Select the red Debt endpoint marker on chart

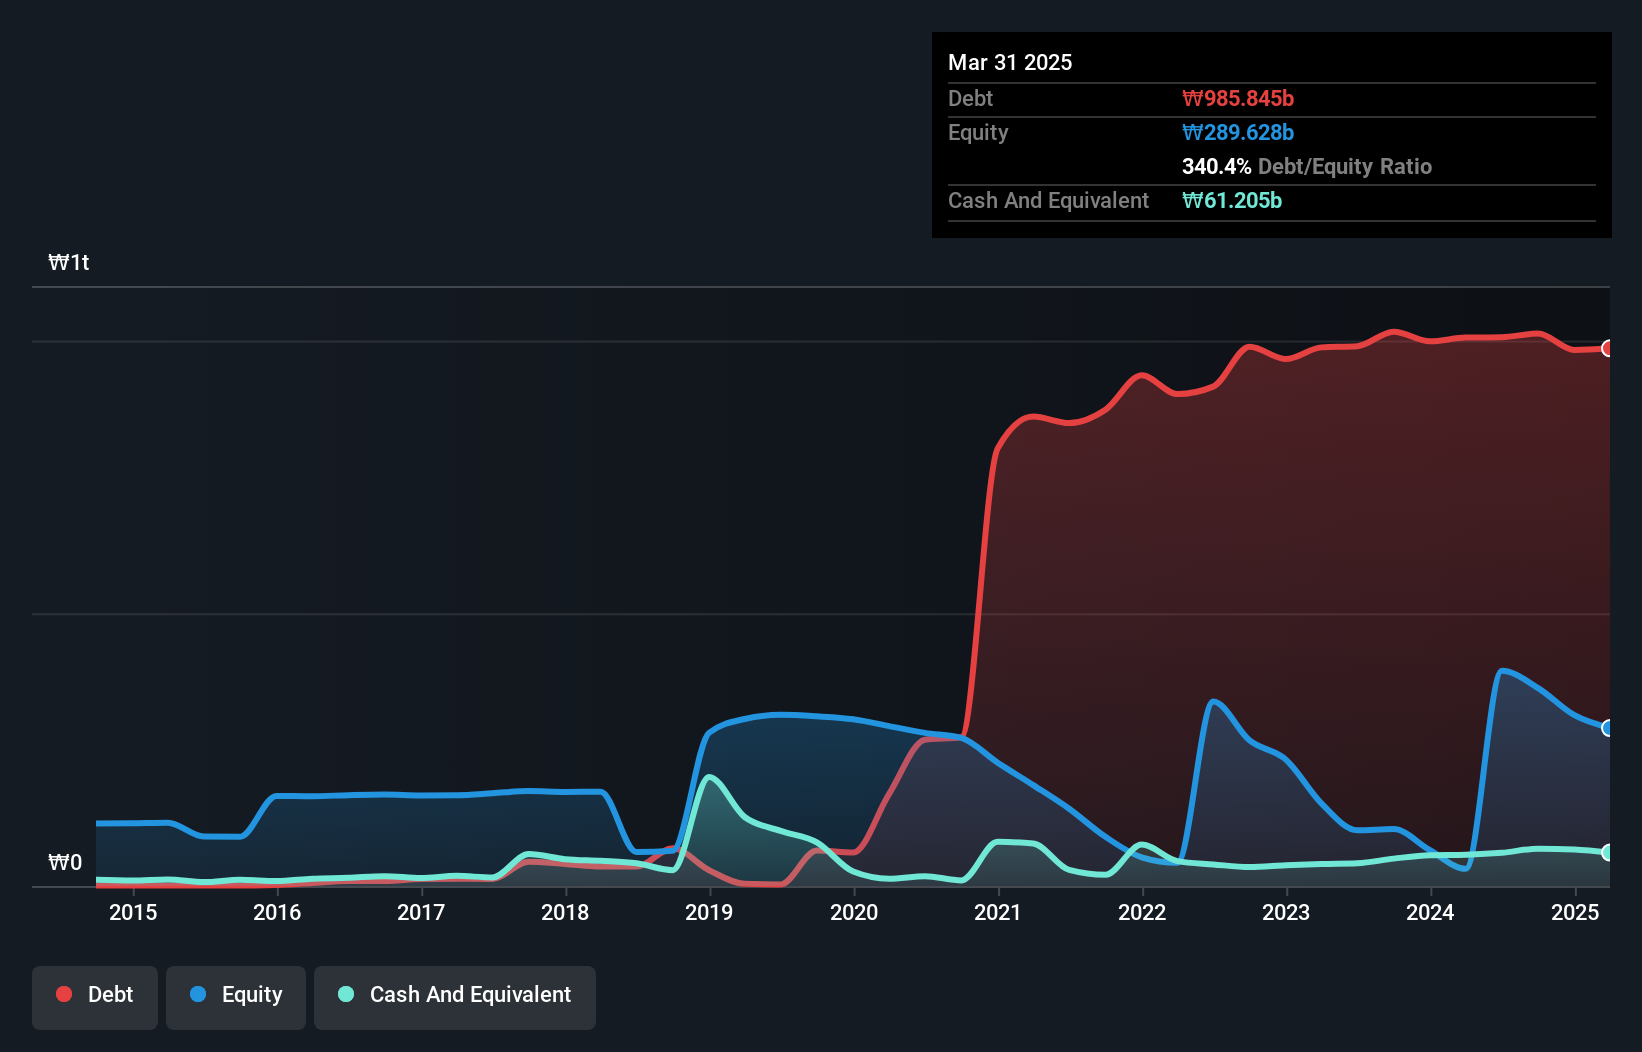coord(1608,348)
